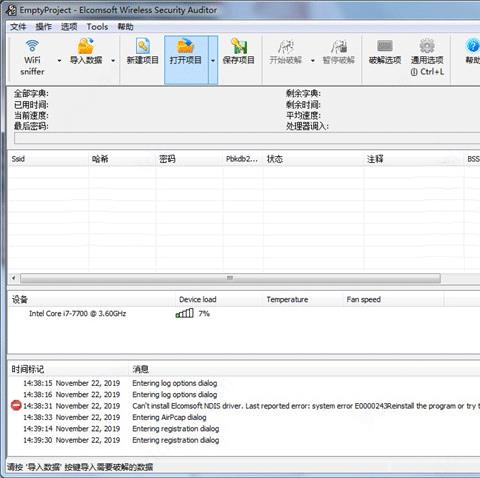480x478 pixels.
Task: Click the horizontal scrollbar thumb
Action: coord(230,278)
